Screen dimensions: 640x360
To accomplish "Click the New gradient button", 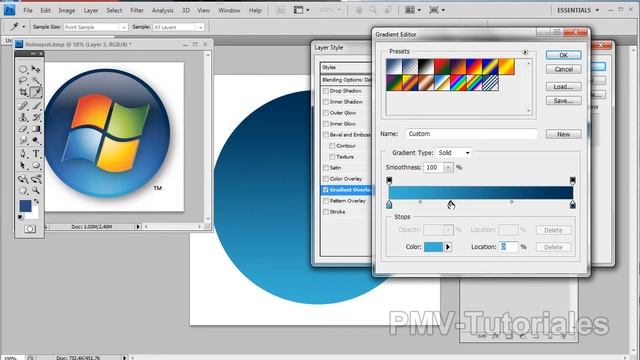I will pyautogui.click(x=563, y=134).
